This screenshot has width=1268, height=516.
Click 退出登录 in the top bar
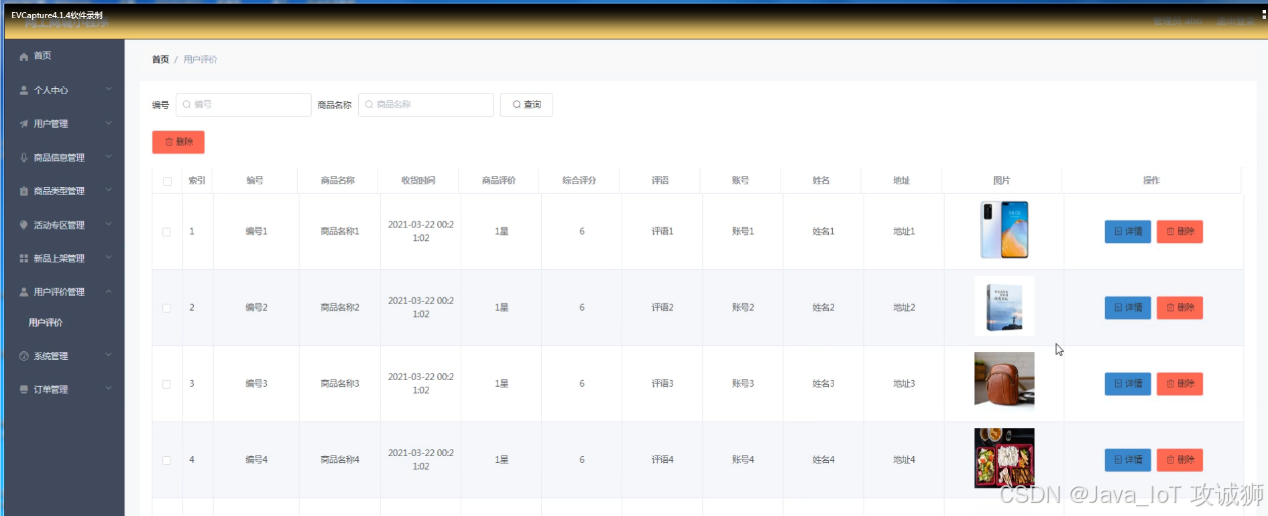[1236, 21]
